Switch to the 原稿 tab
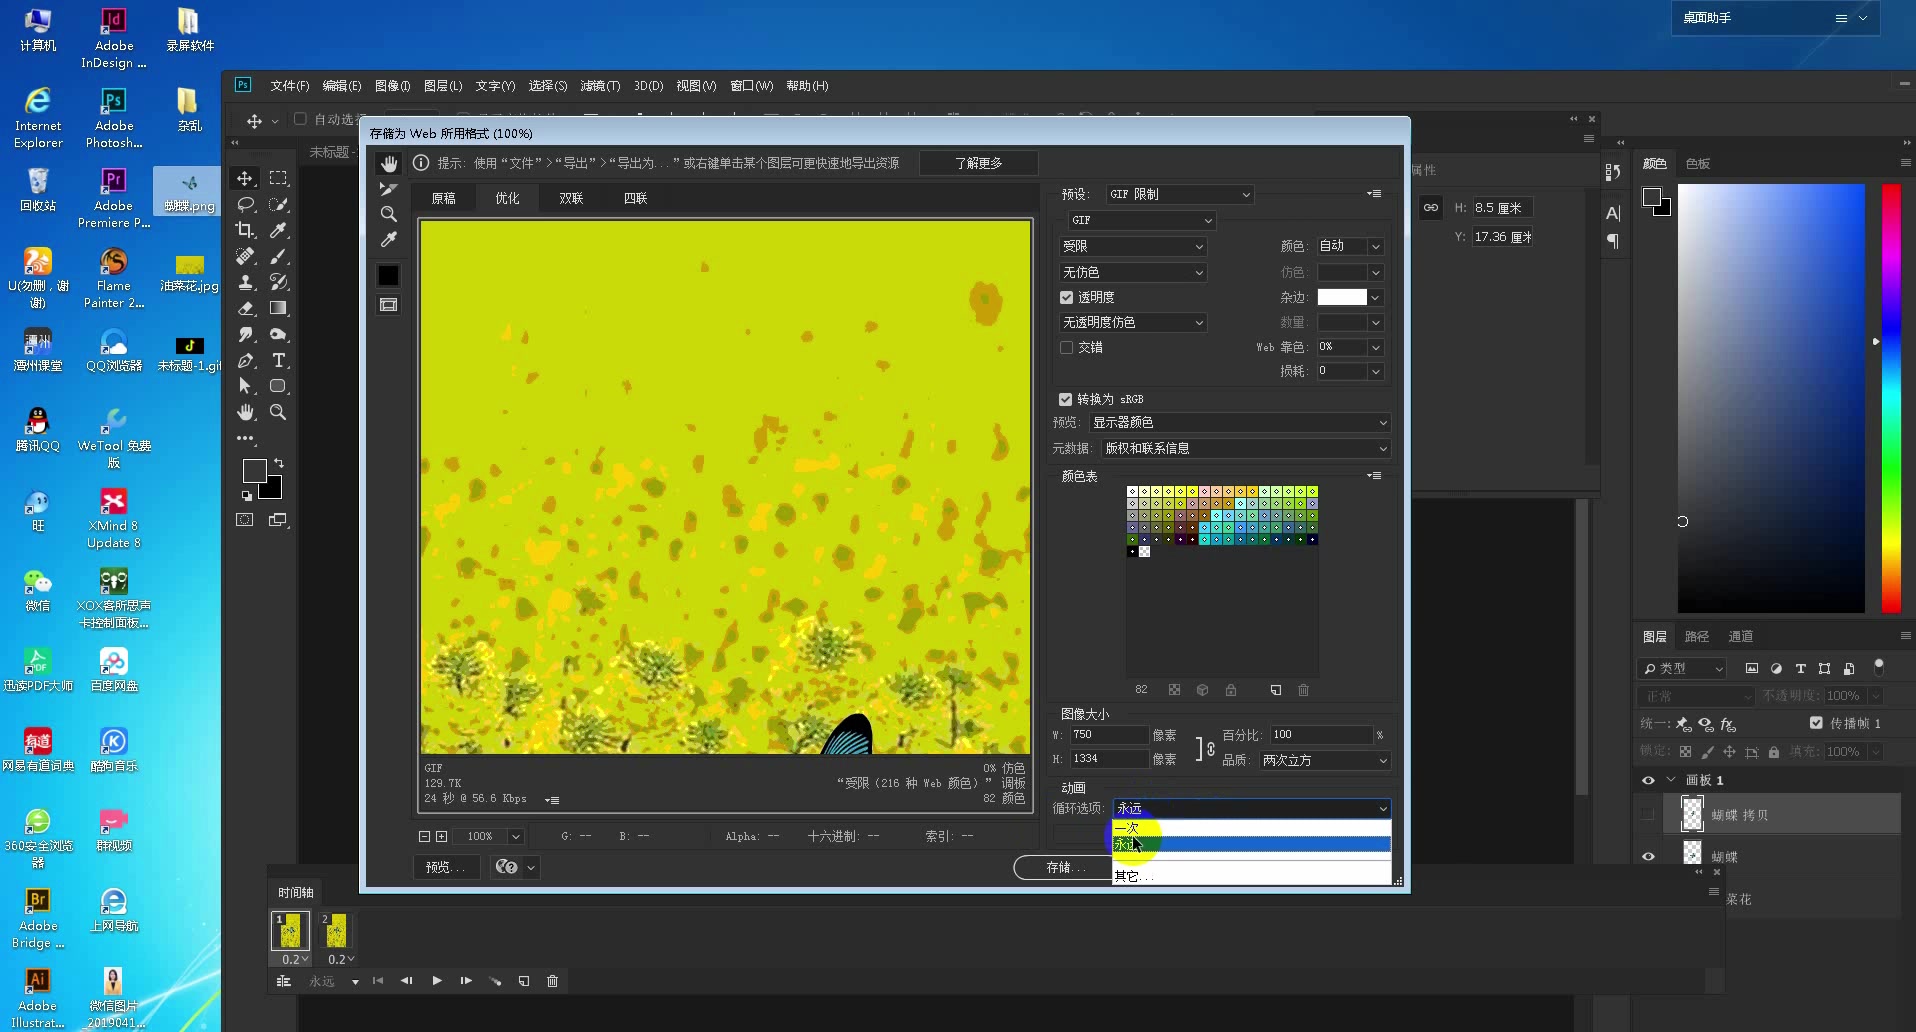The width and height of the screenshot is (1916, 1032). click(444, 198)
